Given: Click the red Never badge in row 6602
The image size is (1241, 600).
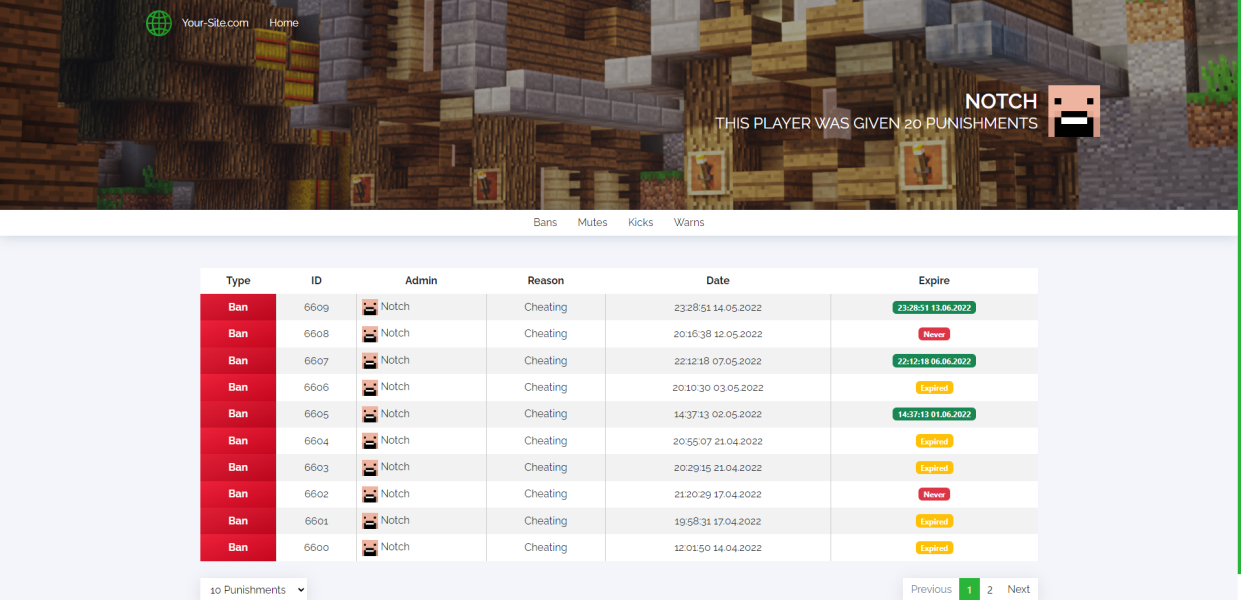Looking at the screenshot, I should click(x=934, y=494).
